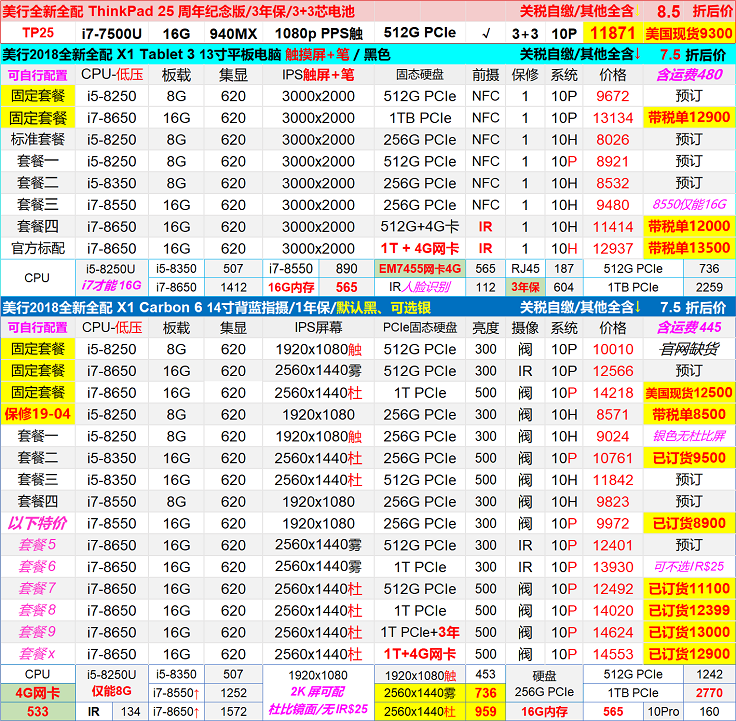736x721 pixels.
Task: Click the 8921 price cell
Action: pos(613,161)
